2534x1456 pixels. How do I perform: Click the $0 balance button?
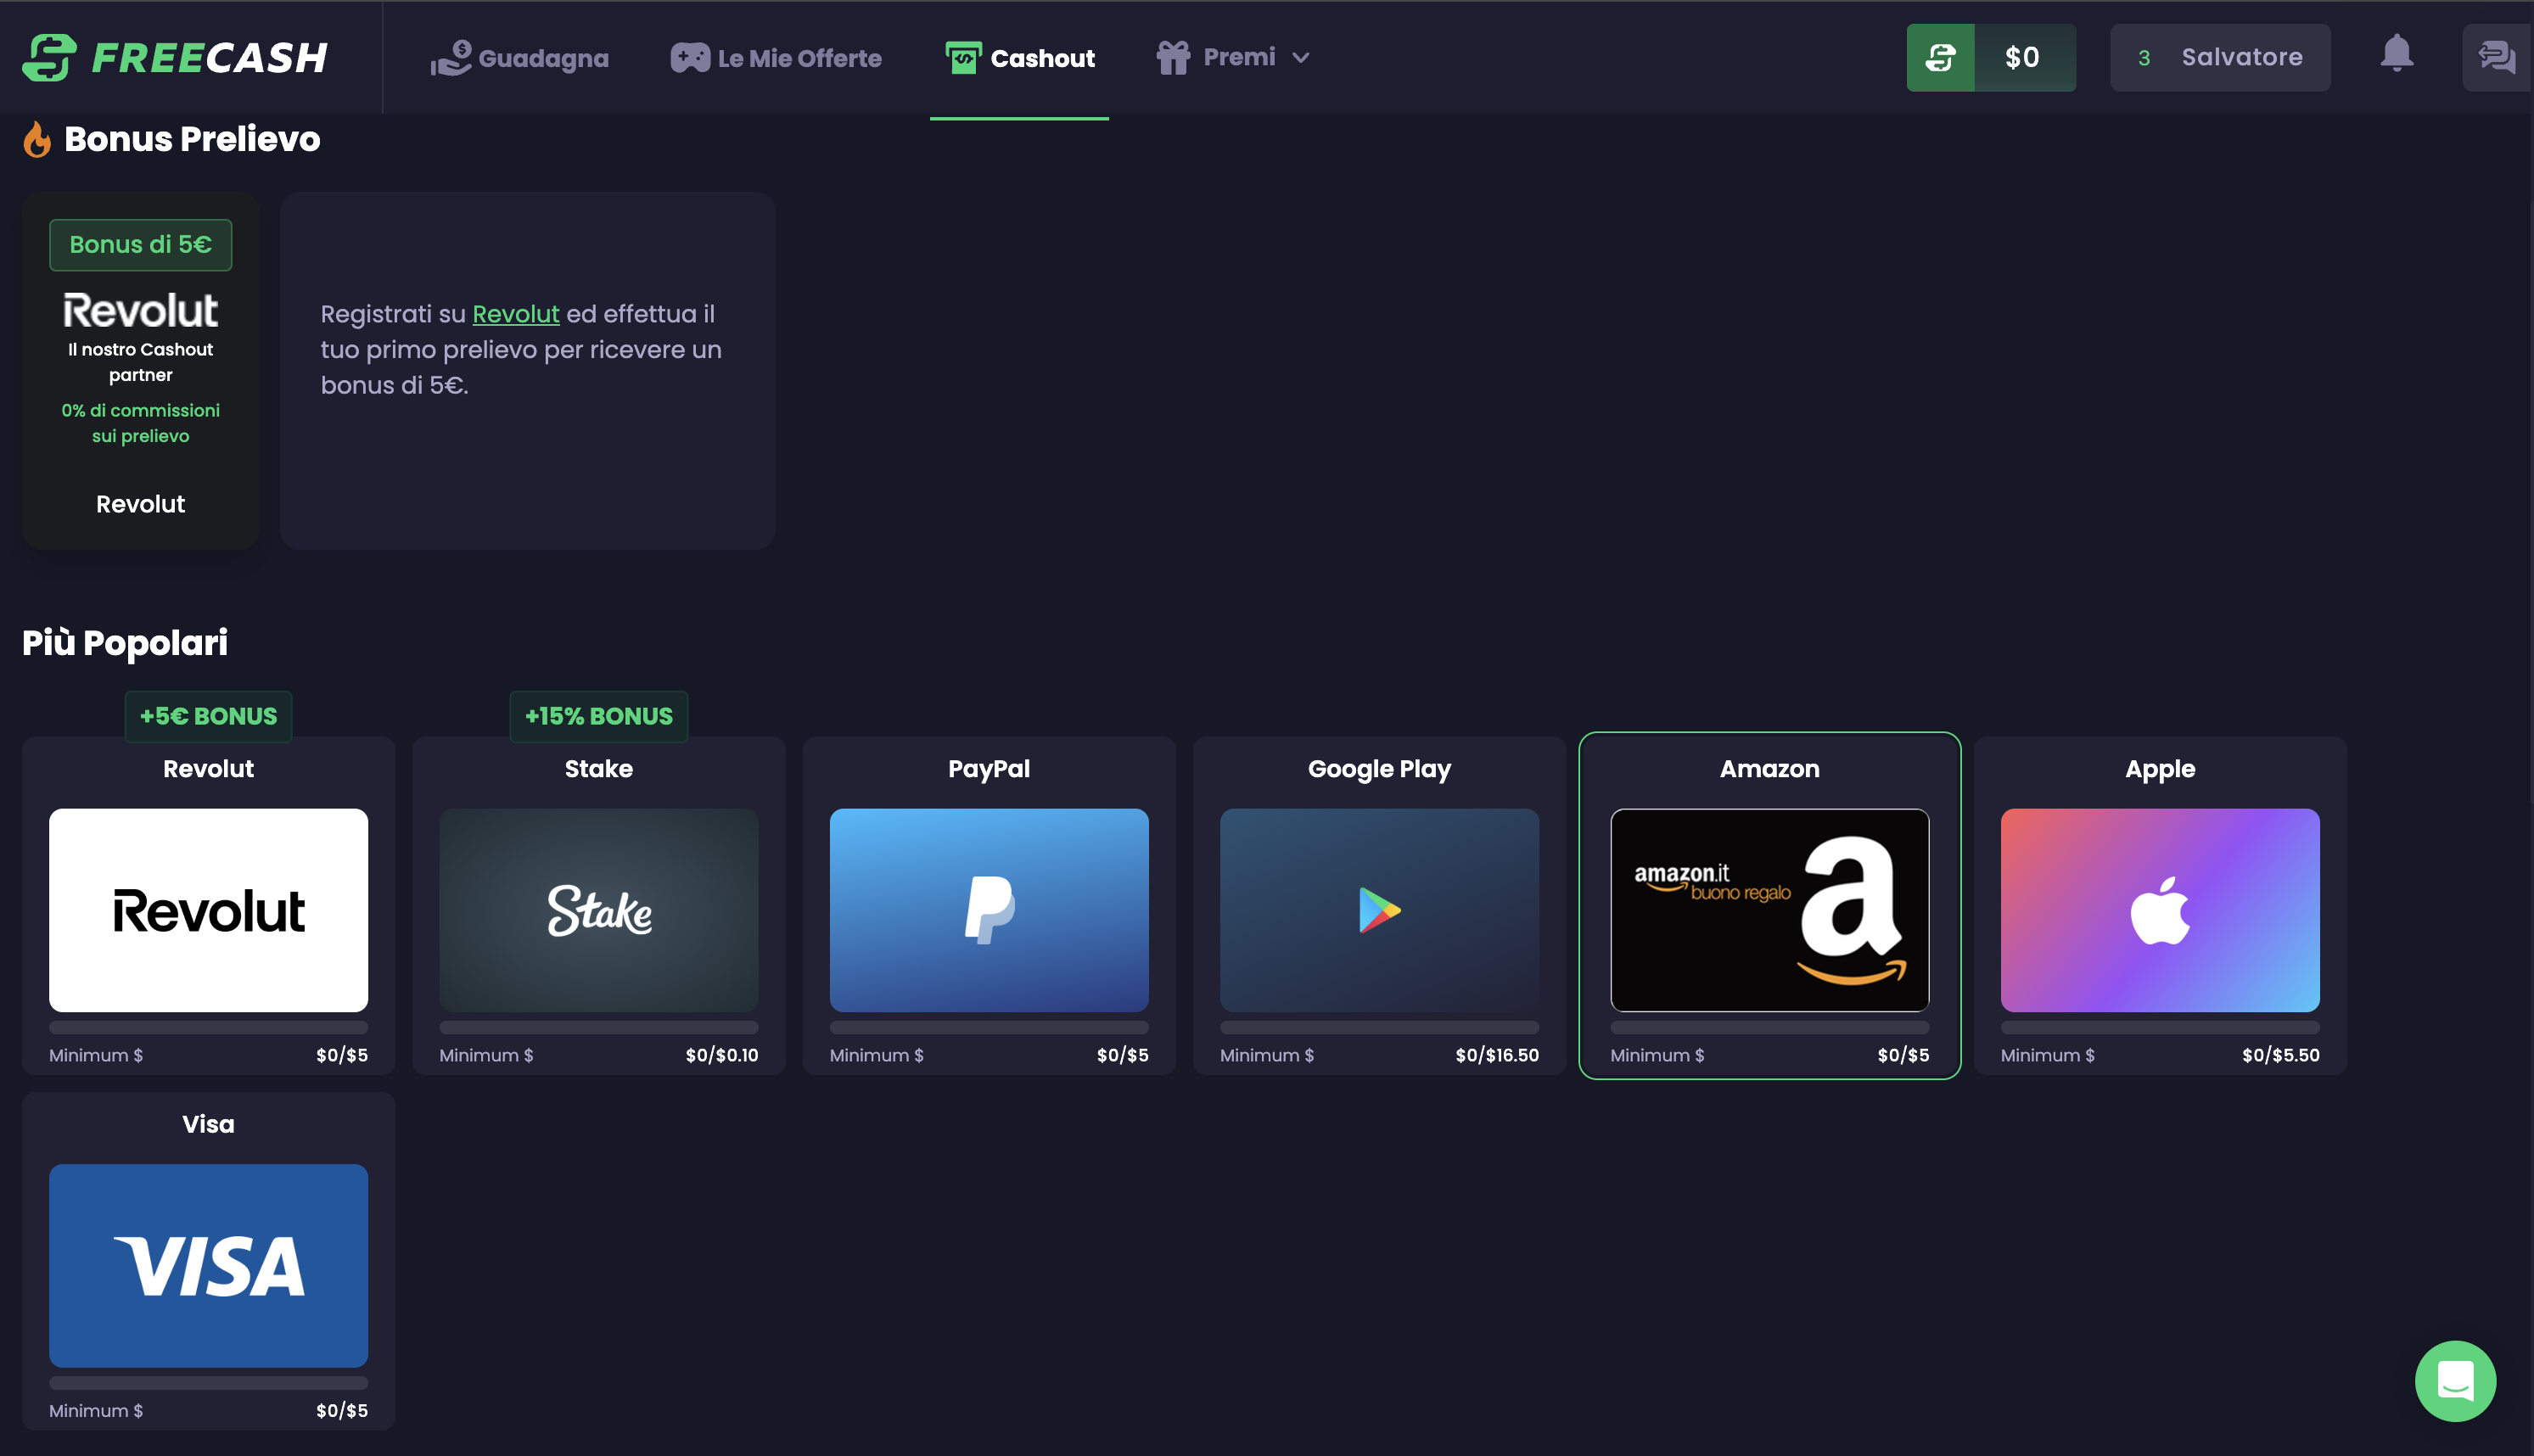[2022, 57]
